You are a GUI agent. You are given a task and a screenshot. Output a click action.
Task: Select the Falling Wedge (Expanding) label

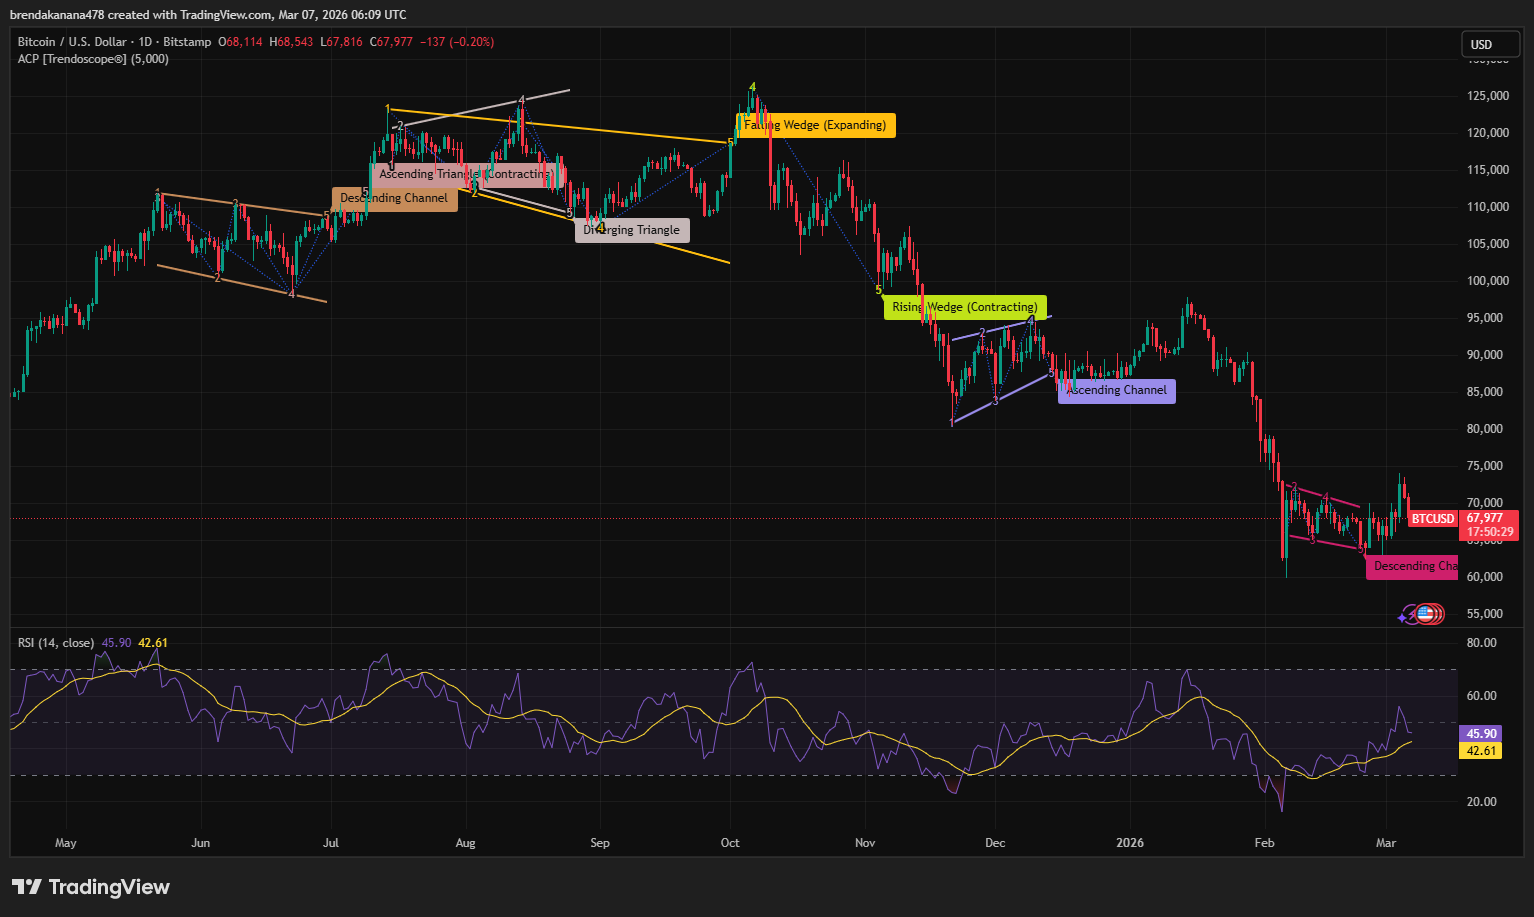click(x=815, y=125)
